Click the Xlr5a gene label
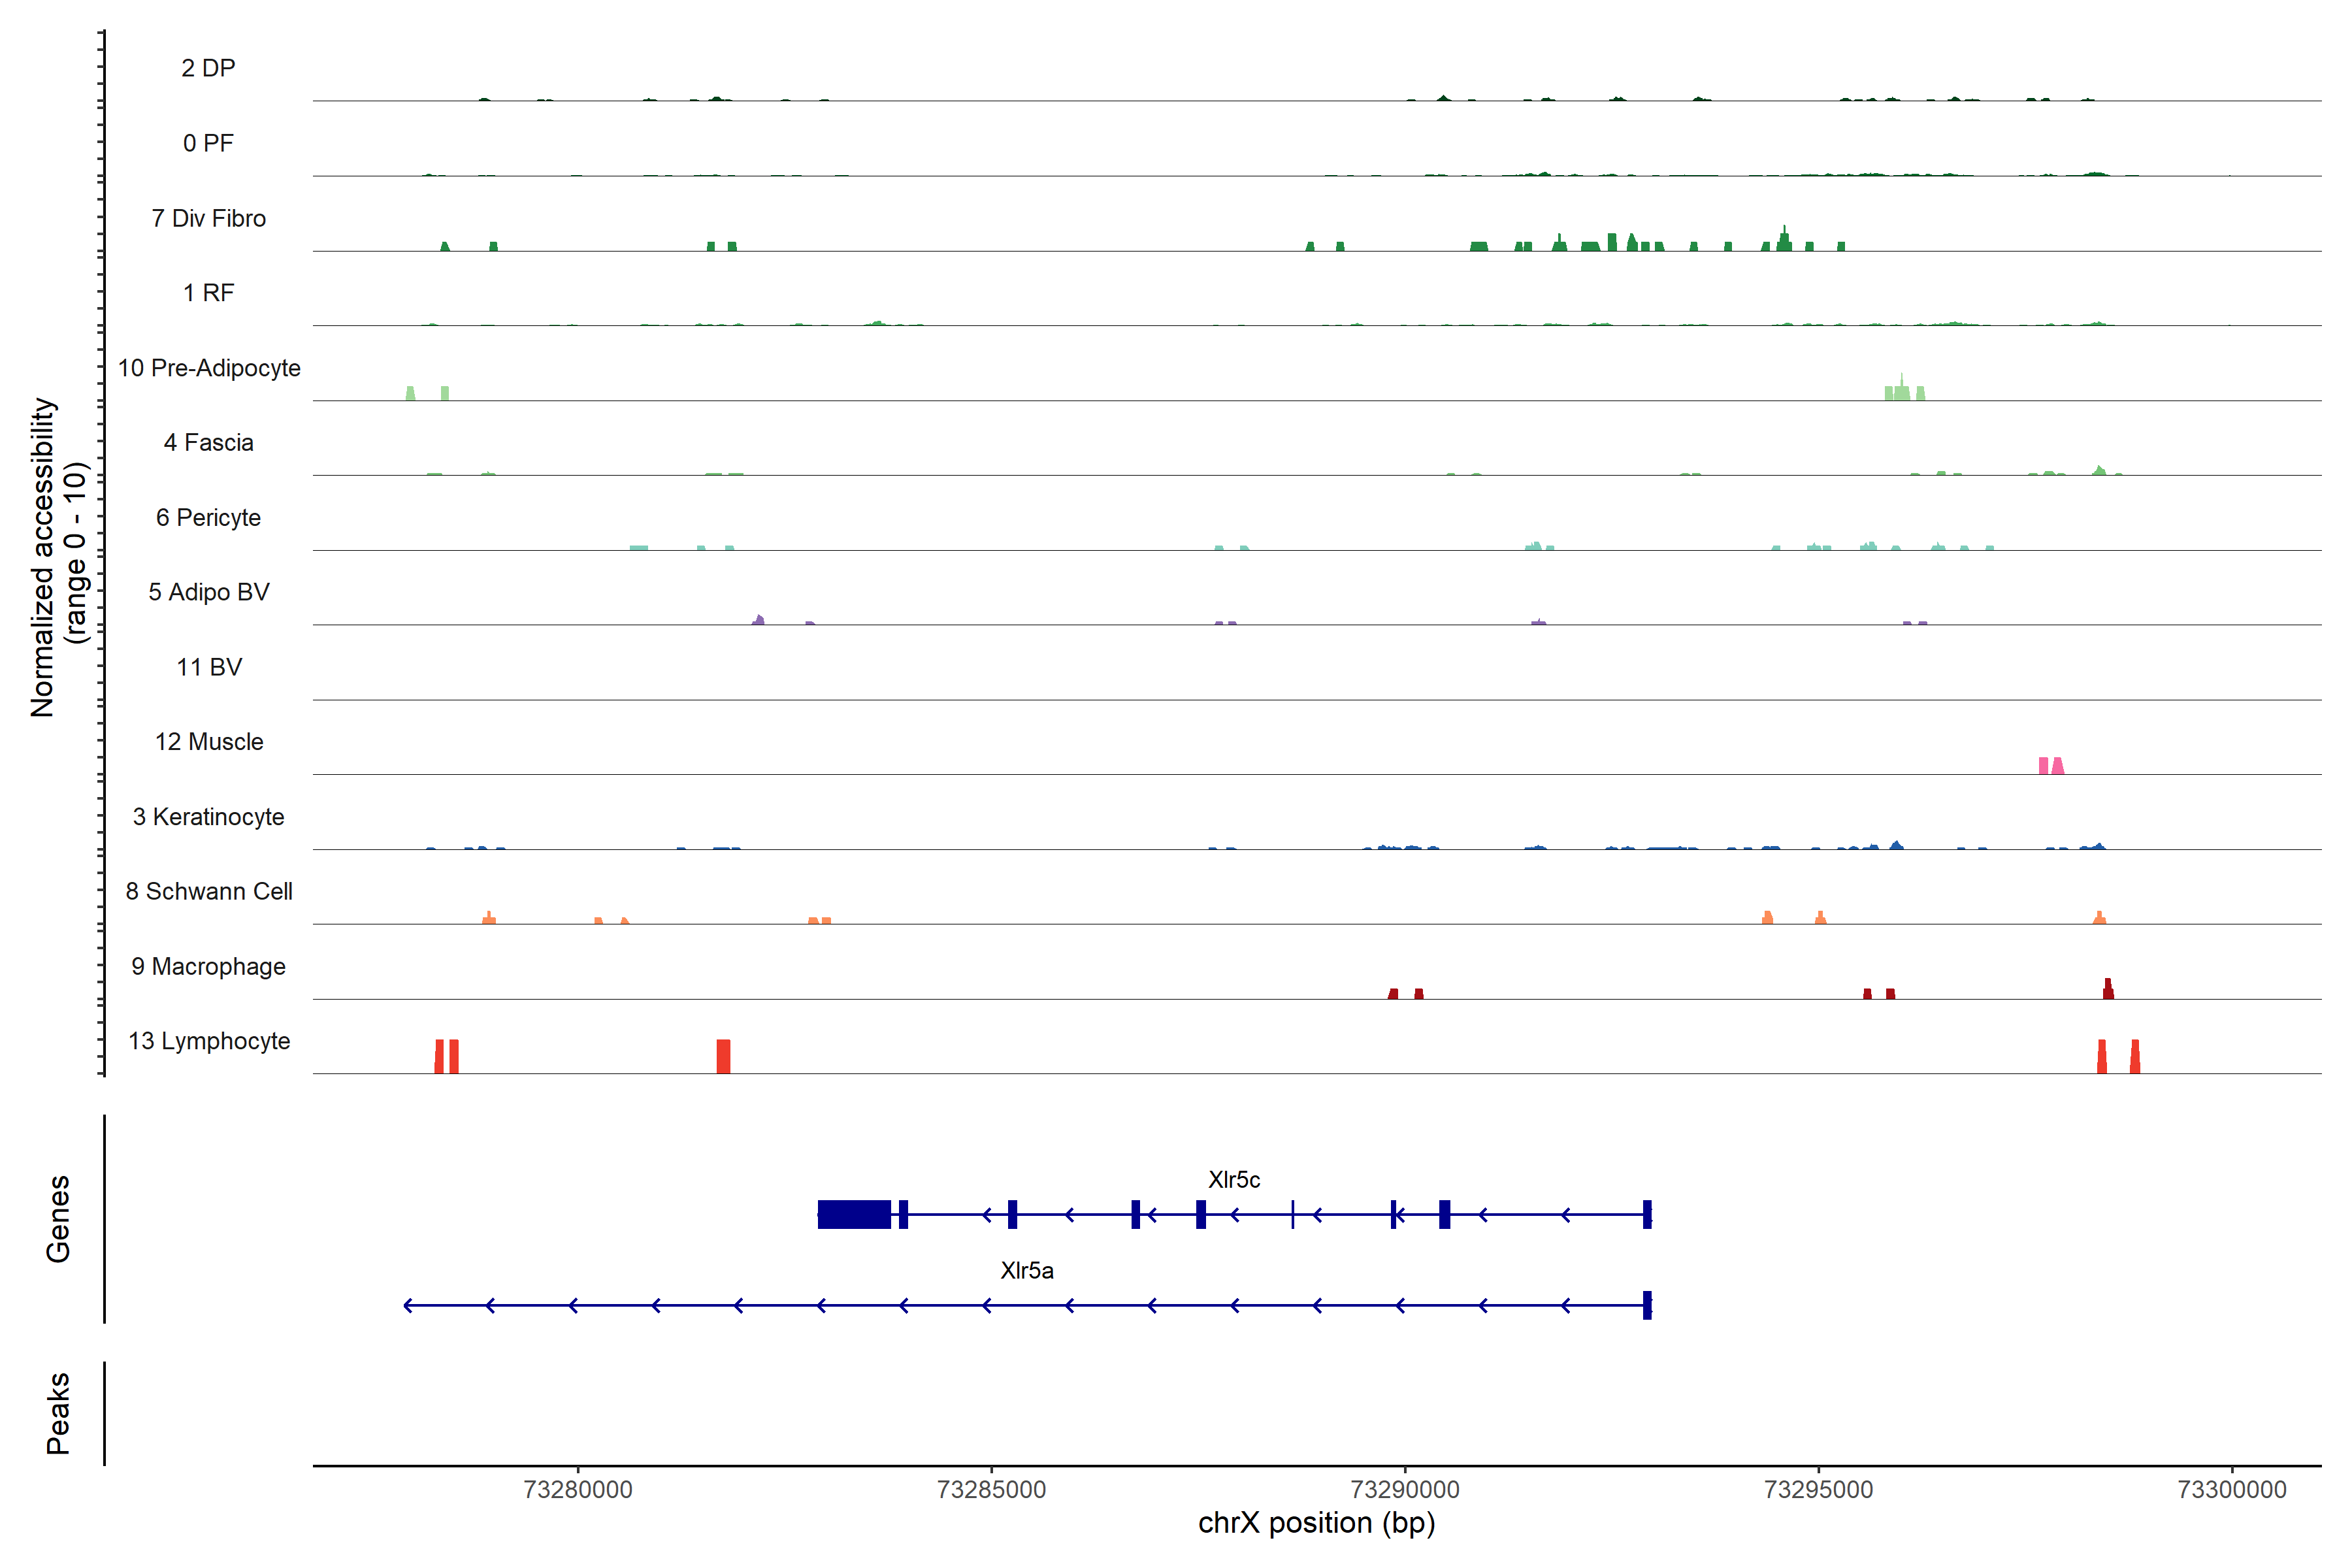Image resolution: width=2352 pixels, height=1568 pixels. (1026, 1270)
